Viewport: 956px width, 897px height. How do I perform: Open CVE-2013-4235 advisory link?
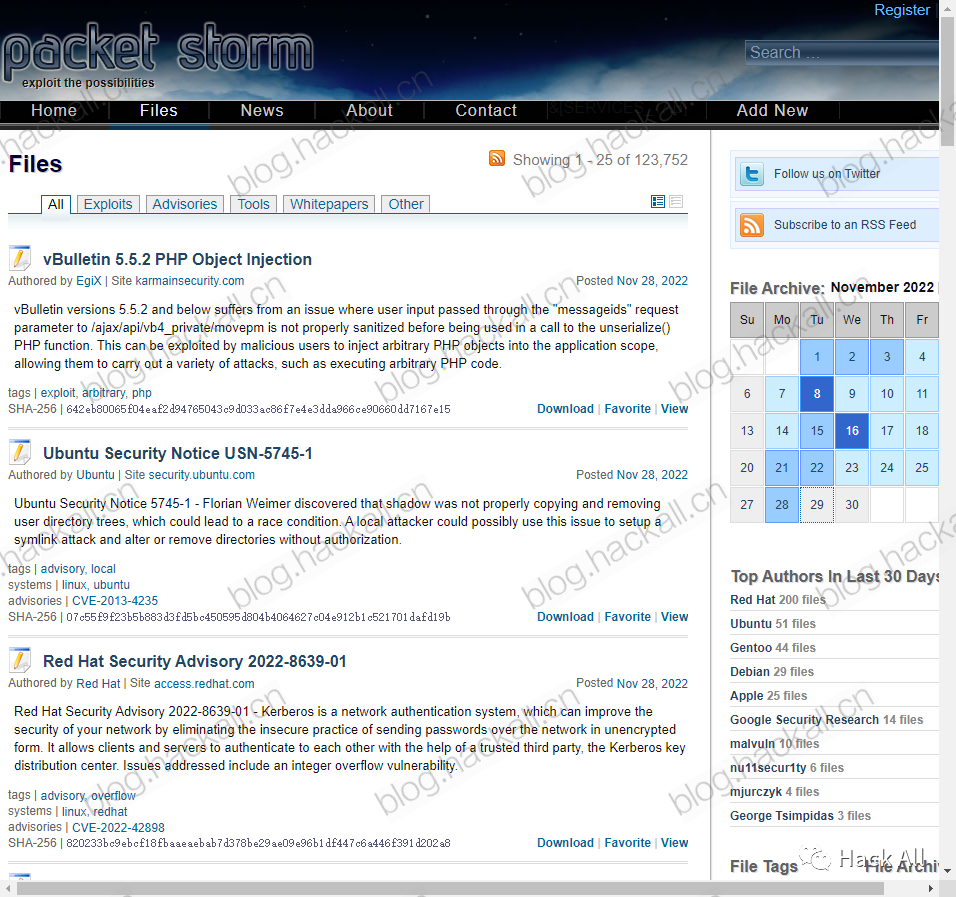click(x=115, y=601)
